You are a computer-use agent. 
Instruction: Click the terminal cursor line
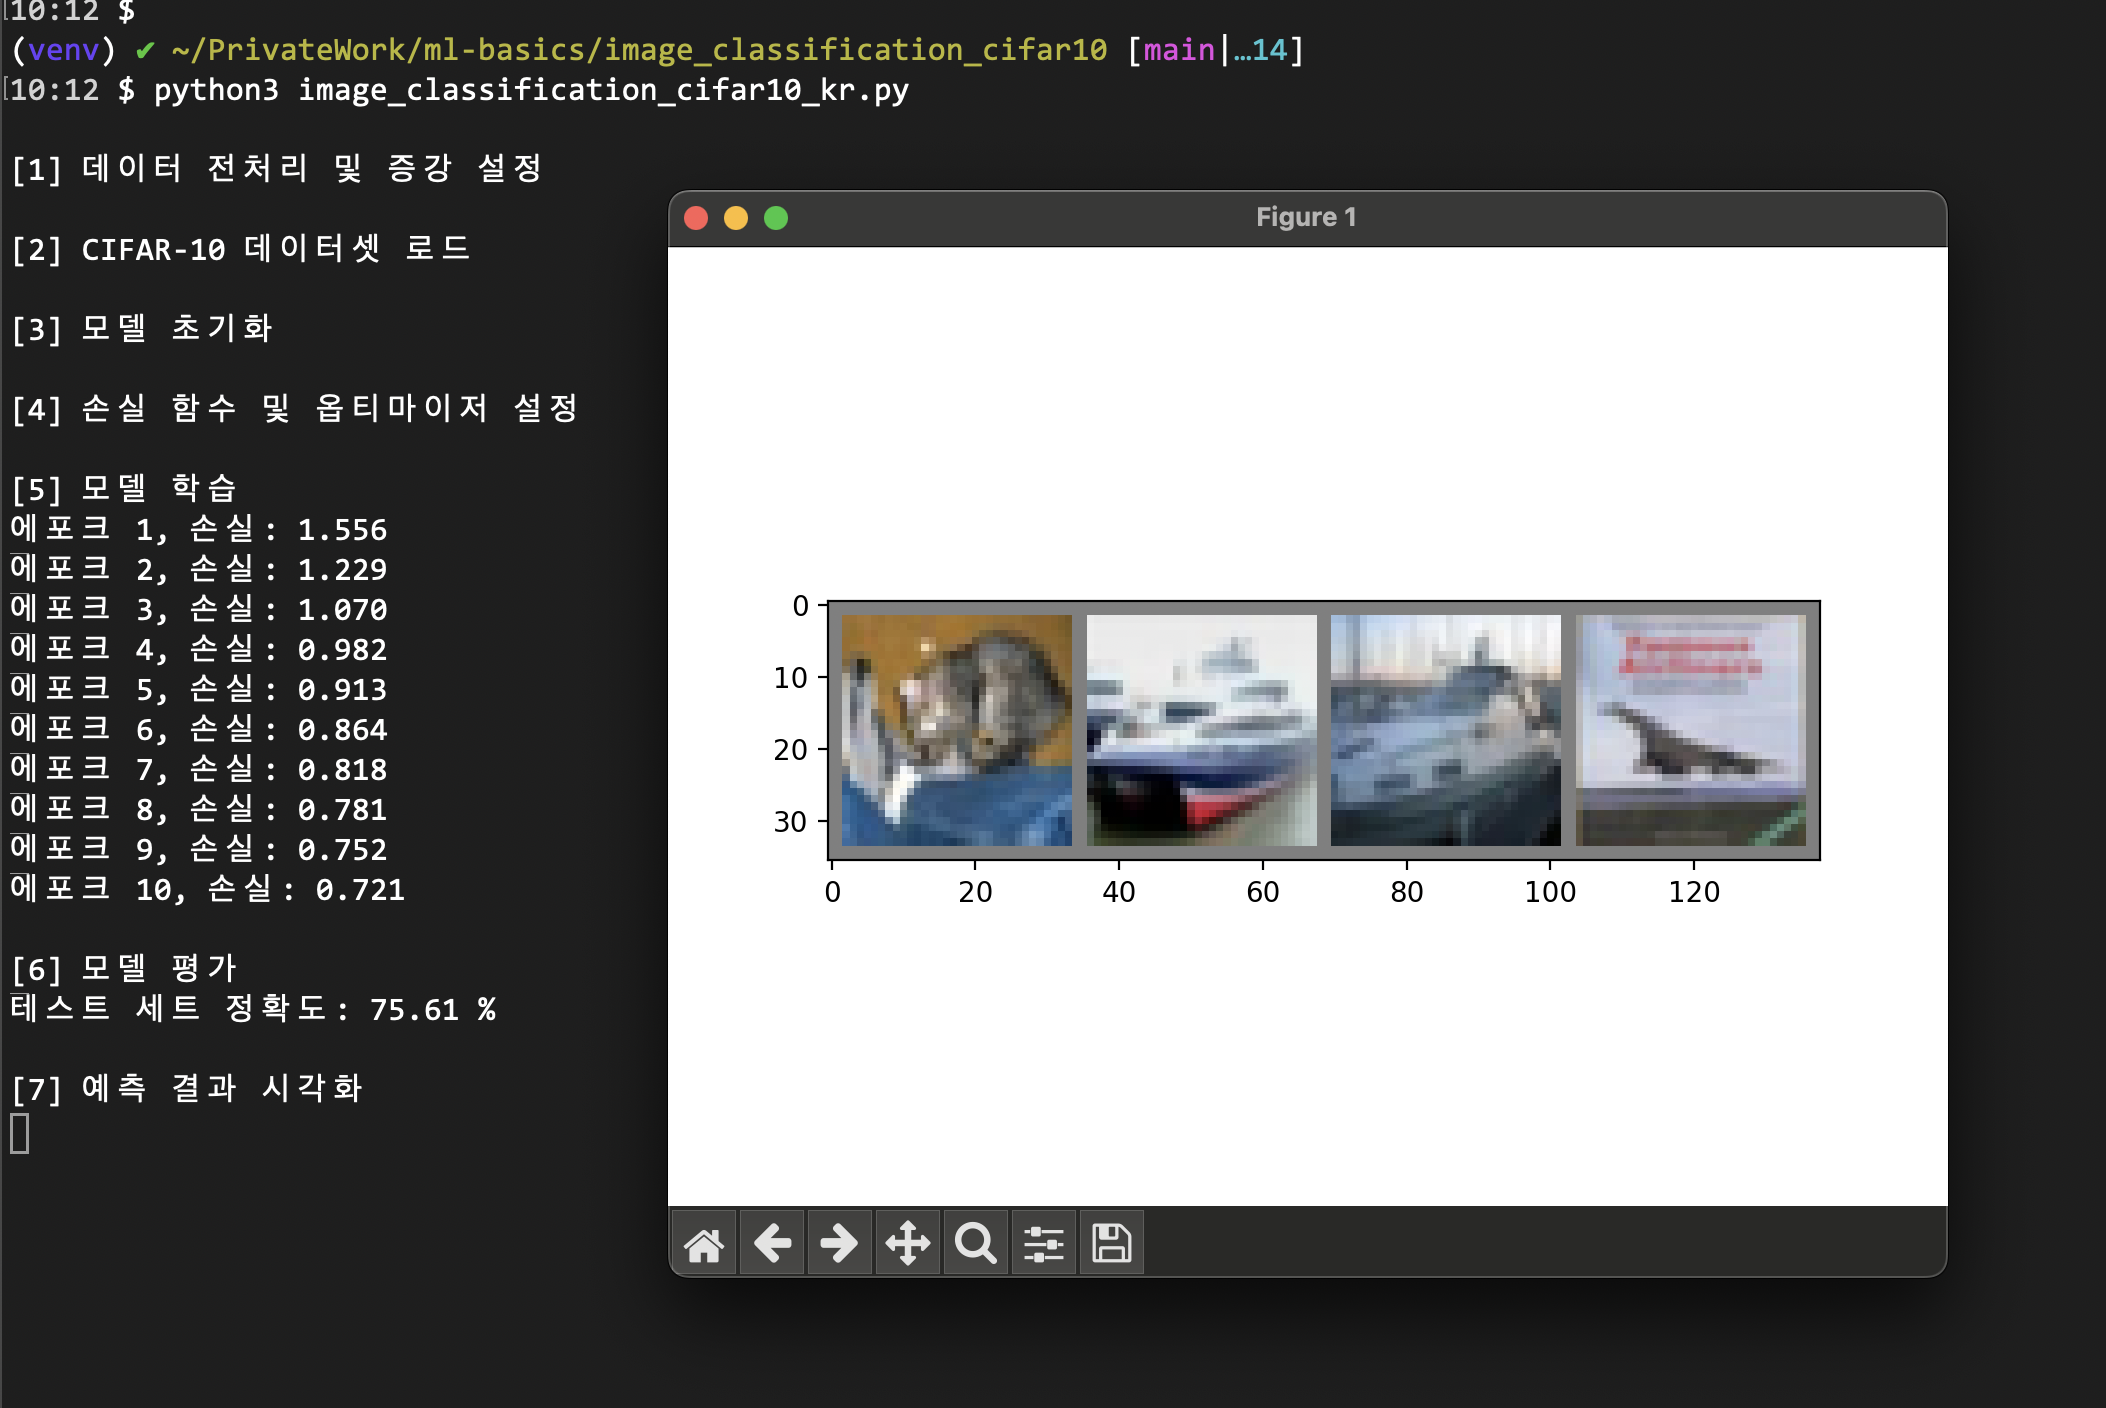20,1134
